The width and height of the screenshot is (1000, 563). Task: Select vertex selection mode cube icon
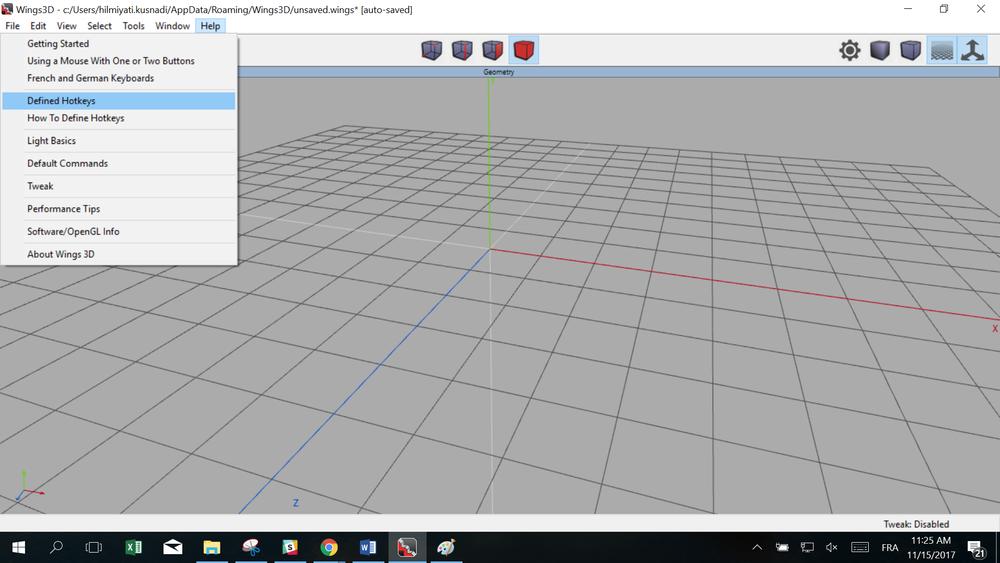pos(432,50)
